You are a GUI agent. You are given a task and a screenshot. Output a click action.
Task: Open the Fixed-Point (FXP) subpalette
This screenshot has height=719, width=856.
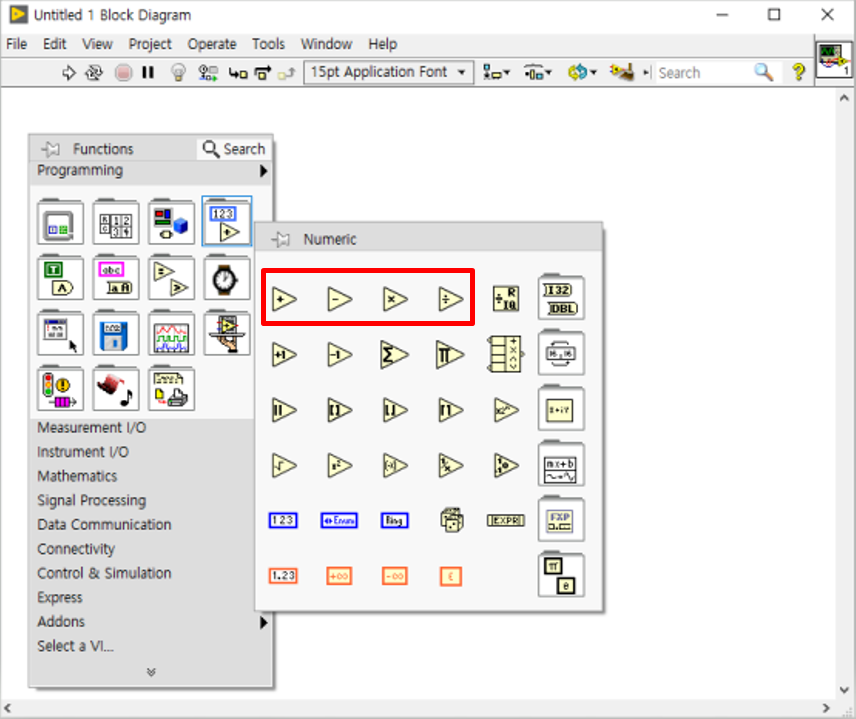coord(561,519)
